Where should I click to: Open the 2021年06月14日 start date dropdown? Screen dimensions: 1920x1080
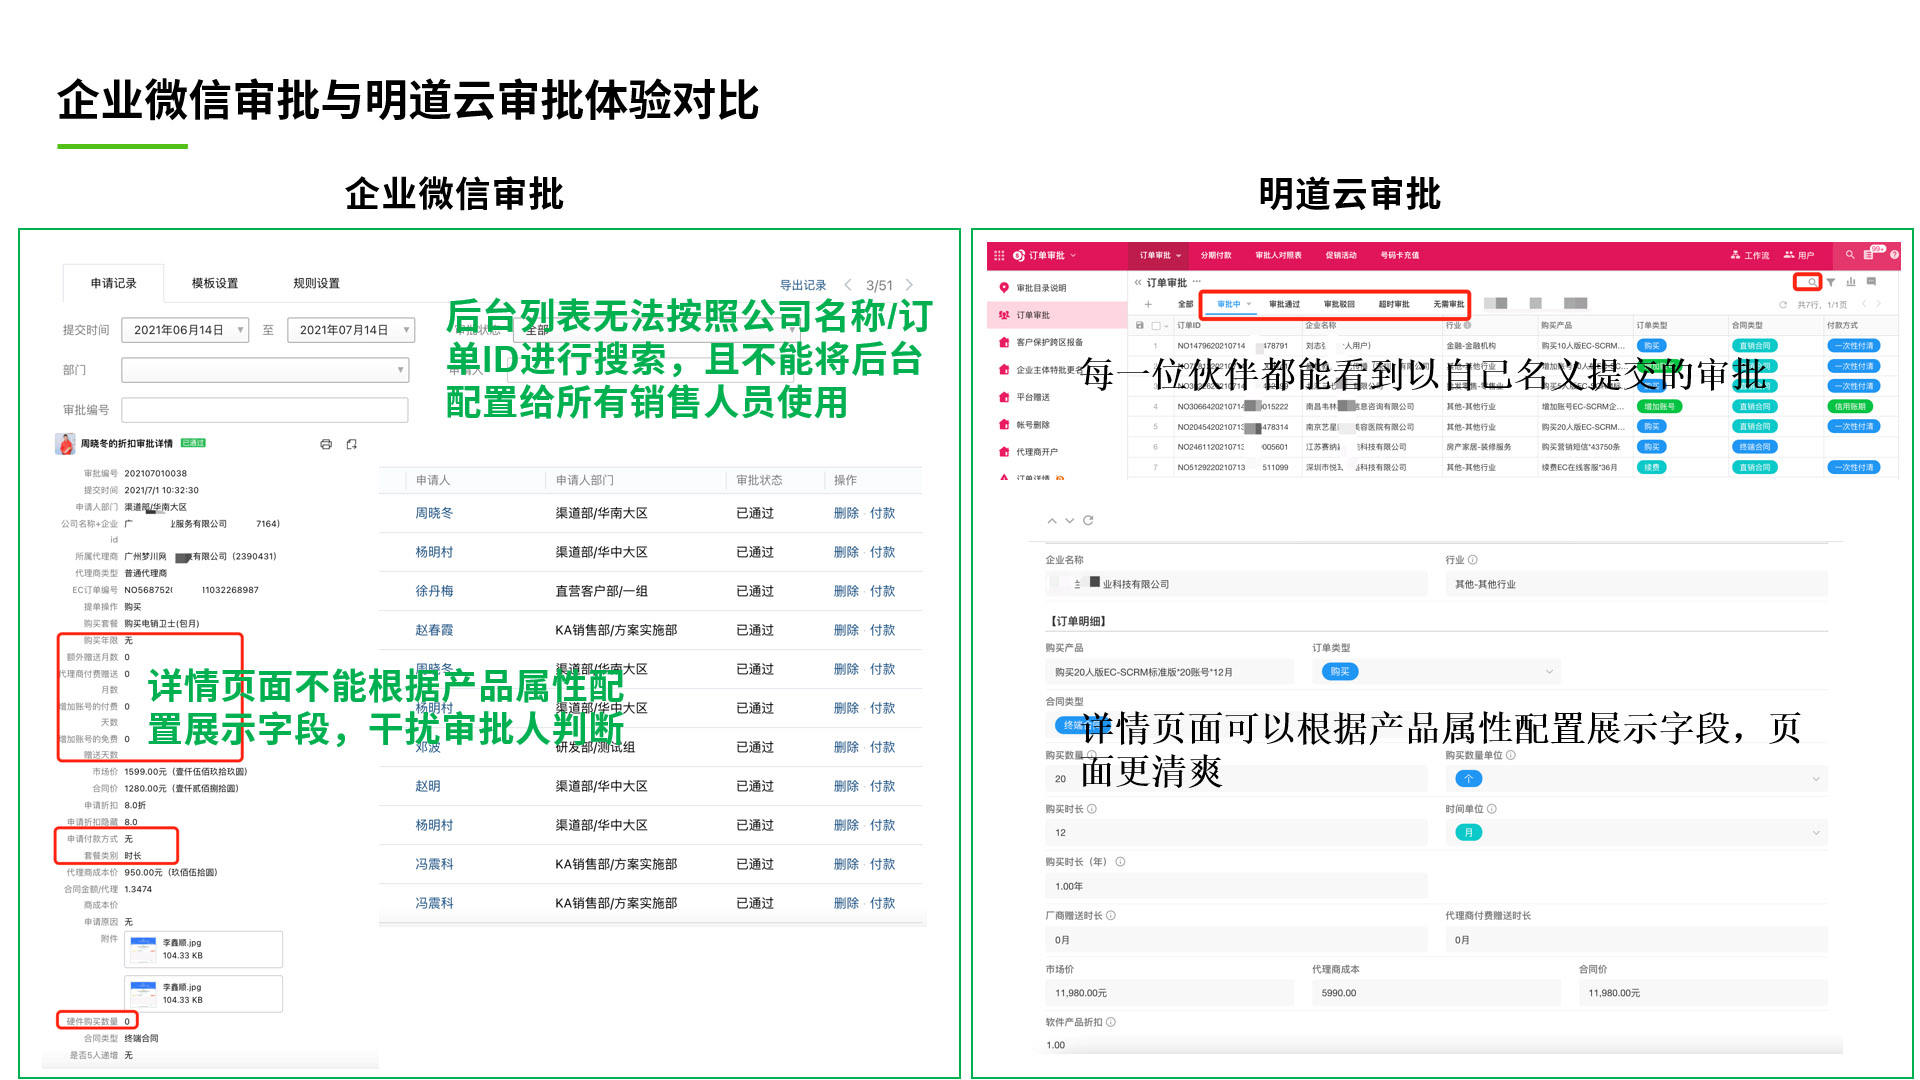pyautogui.click(x=185, y=330)
